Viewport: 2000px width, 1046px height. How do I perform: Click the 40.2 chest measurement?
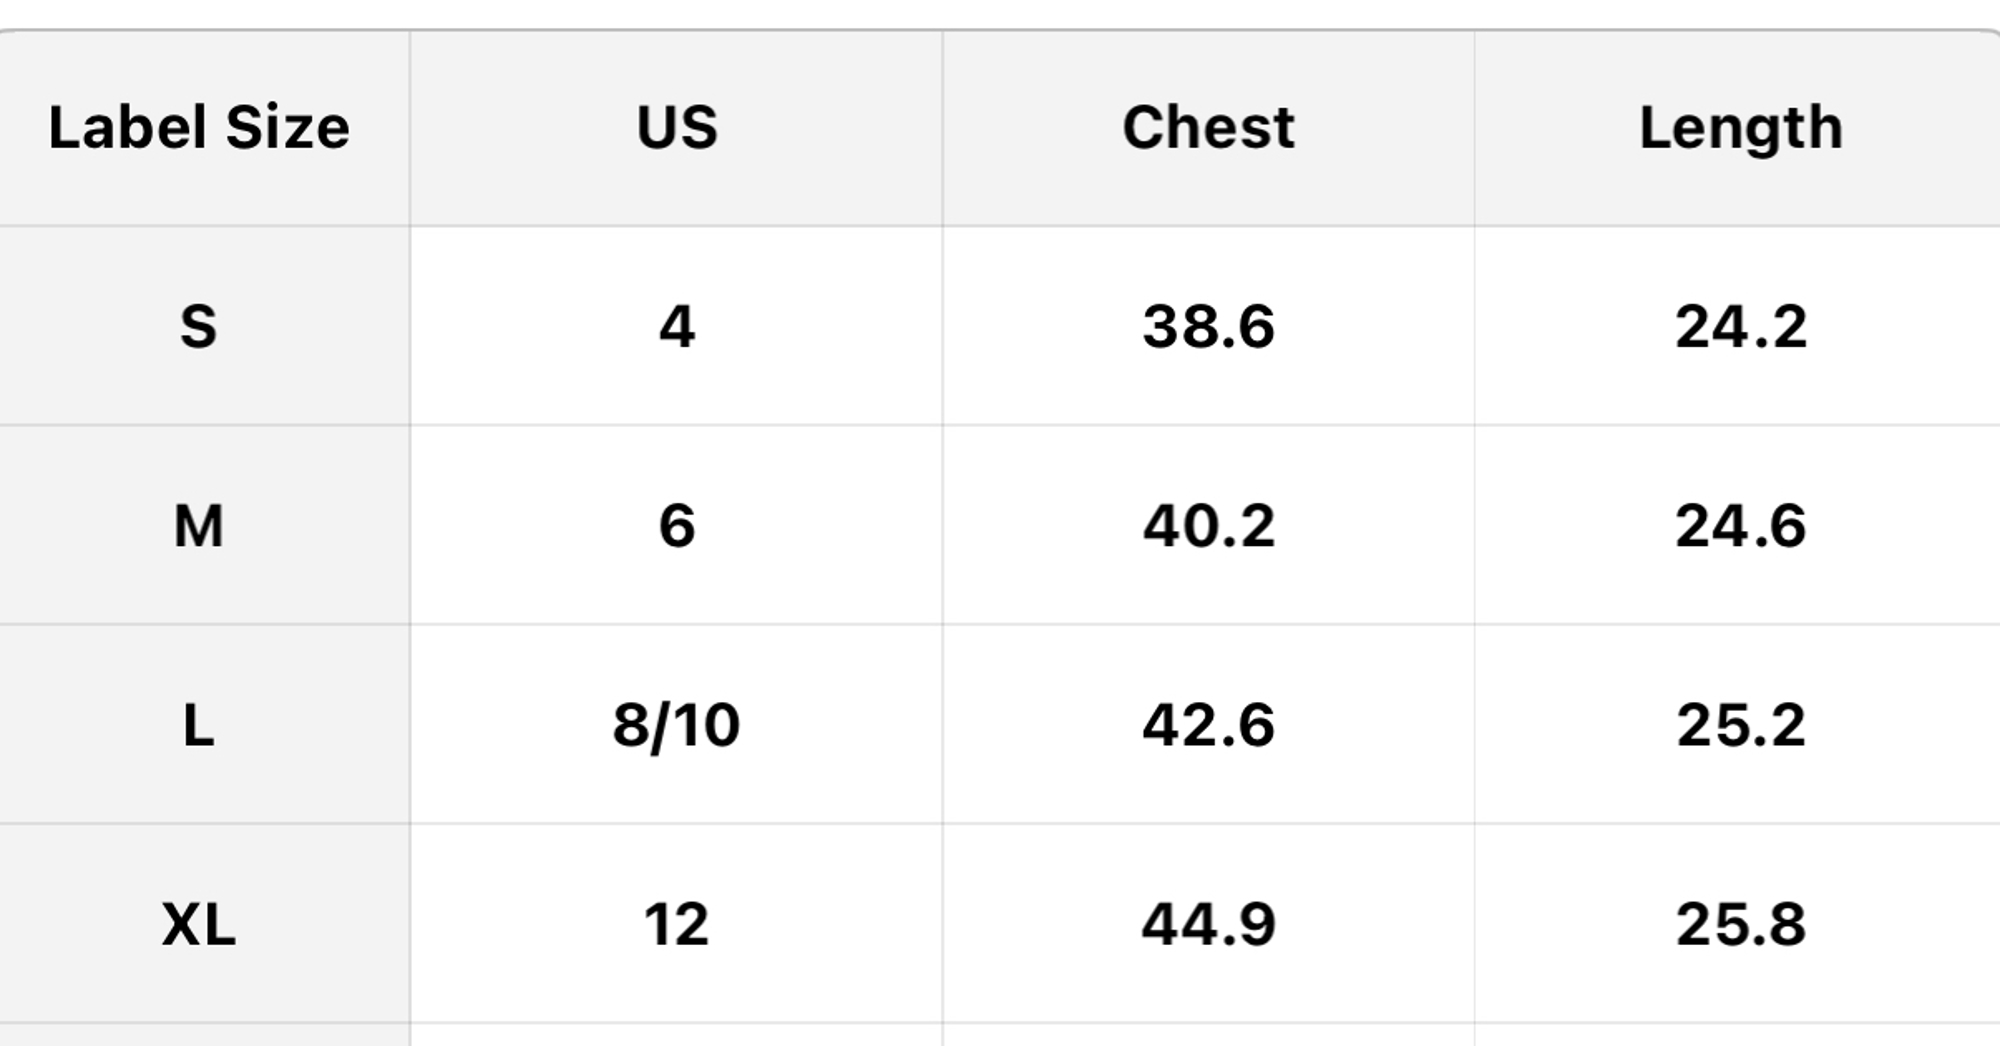[x=1208, y=525]
